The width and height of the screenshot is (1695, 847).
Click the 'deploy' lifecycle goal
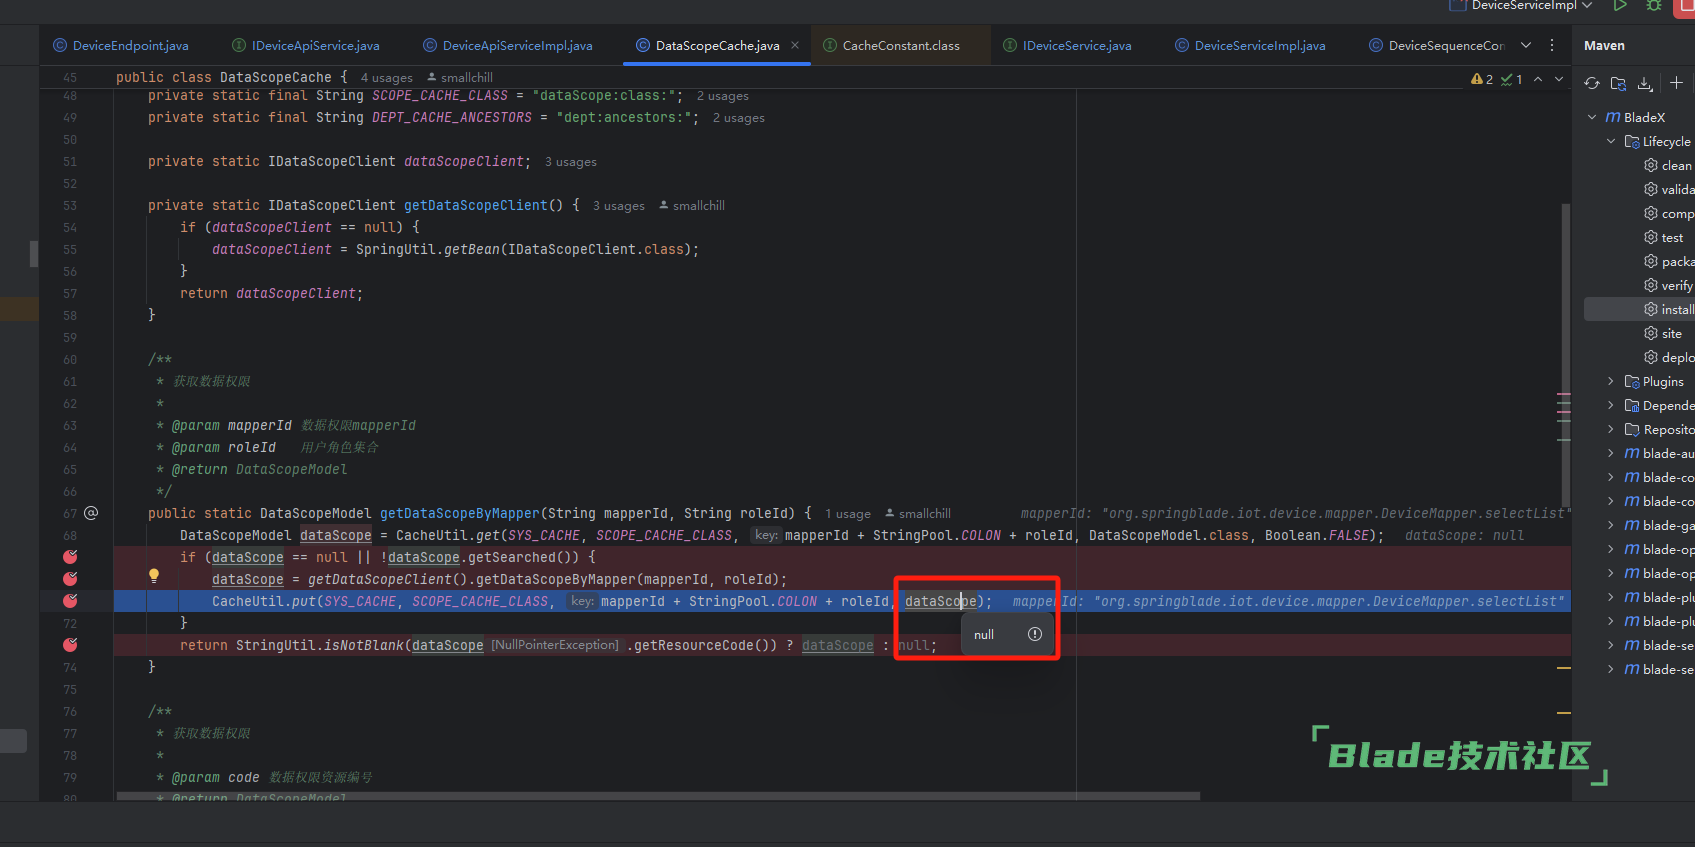click(x=1668, y=357)
